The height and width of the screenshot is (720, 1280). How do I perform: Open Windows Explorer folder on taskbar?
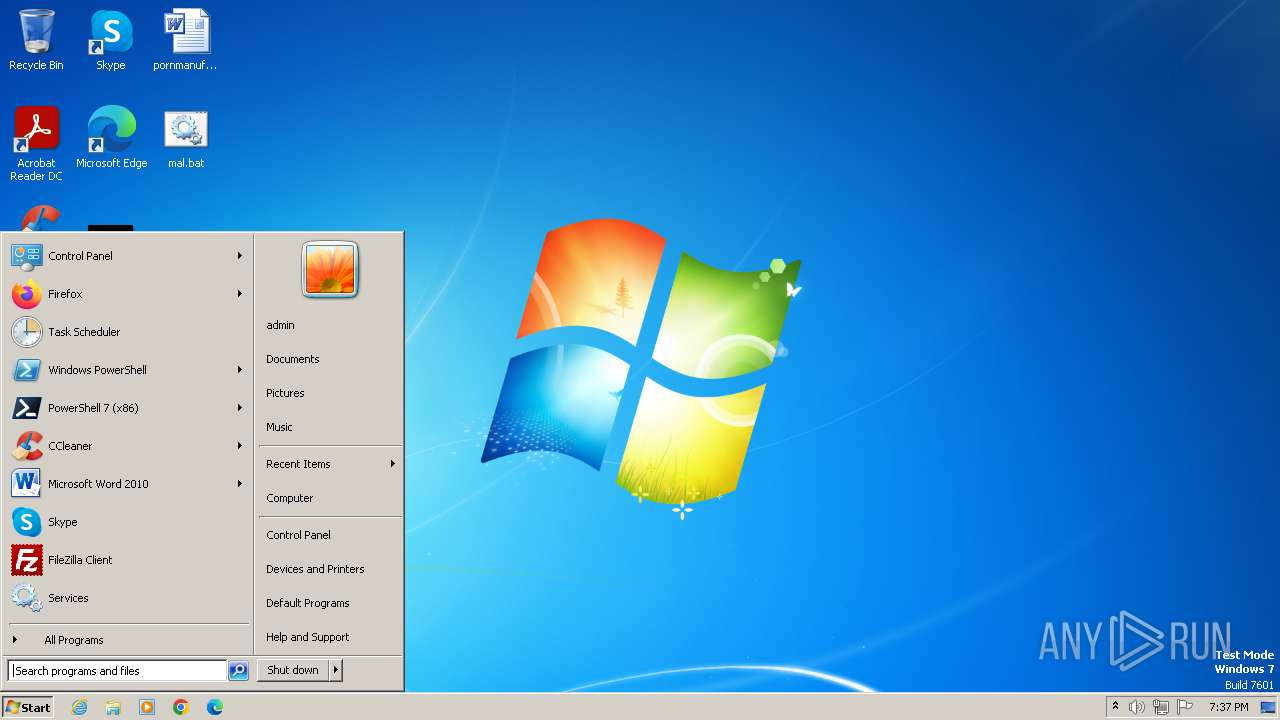point(113,707)
